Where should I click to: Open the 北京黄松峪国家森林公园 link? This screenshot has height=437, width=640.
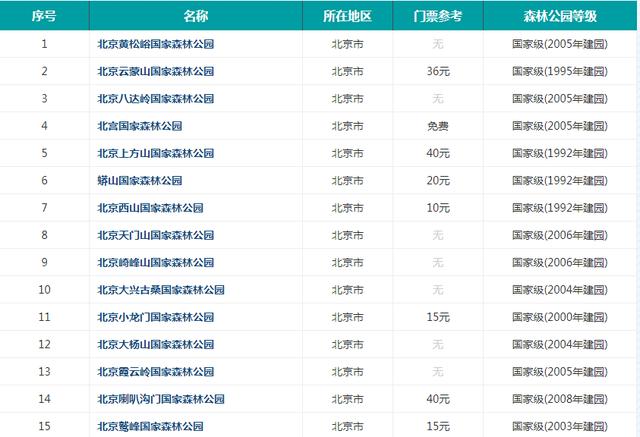coord(155,44)
